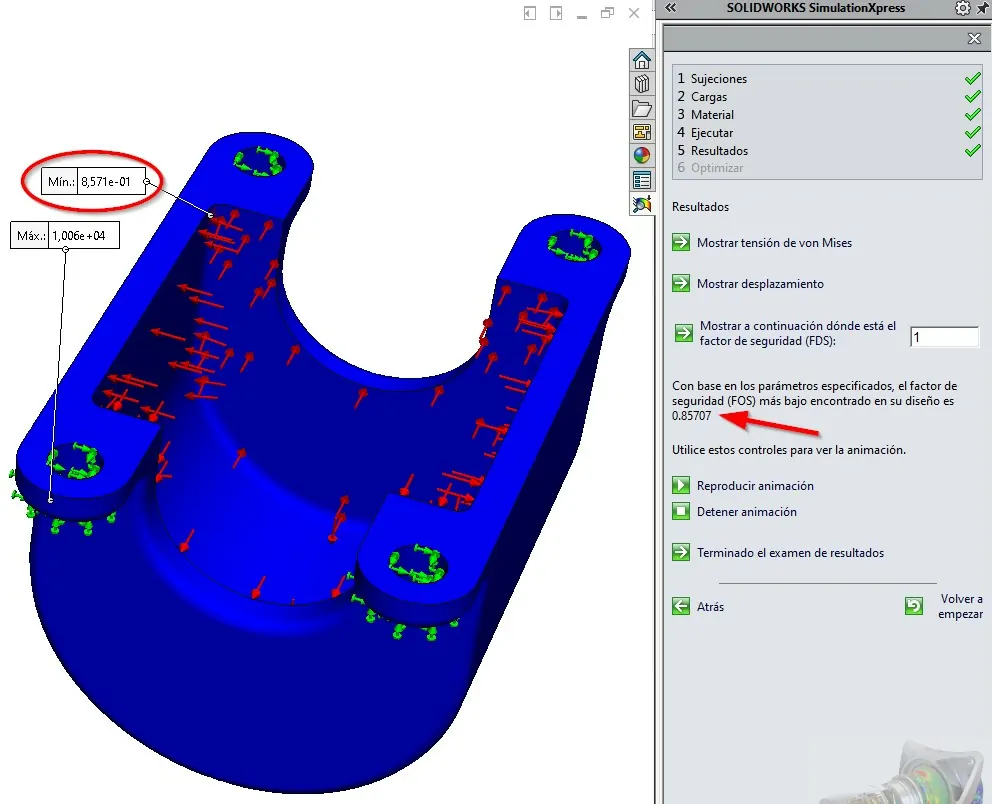
Task: Click the SOLIDWORKS SimulationXpress pane title
Action: point(815,8)
